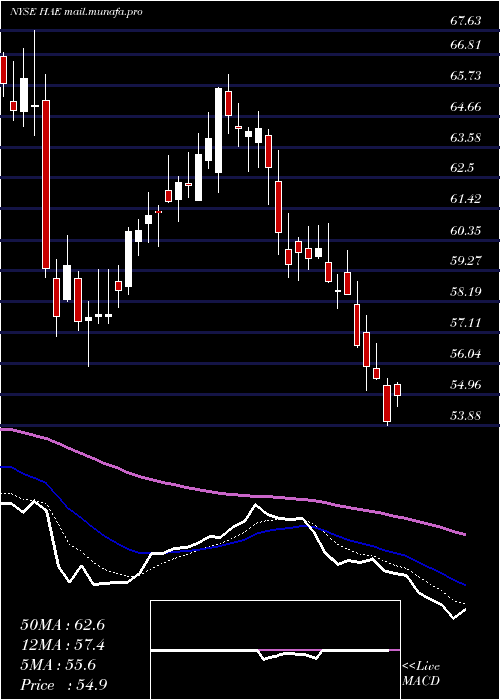Click the 58.19 price level label
Image resolution: width=500 pixels, height=700 pixels.
click(x=465, y=292)
